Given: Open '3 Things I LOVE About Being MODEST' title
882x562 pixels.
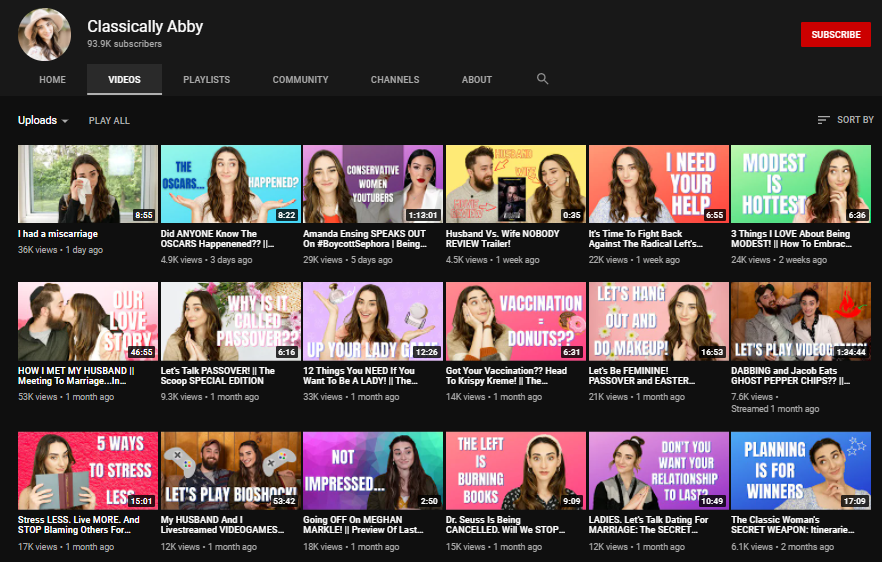Looking at the screenshot, I should pos(791,239).
